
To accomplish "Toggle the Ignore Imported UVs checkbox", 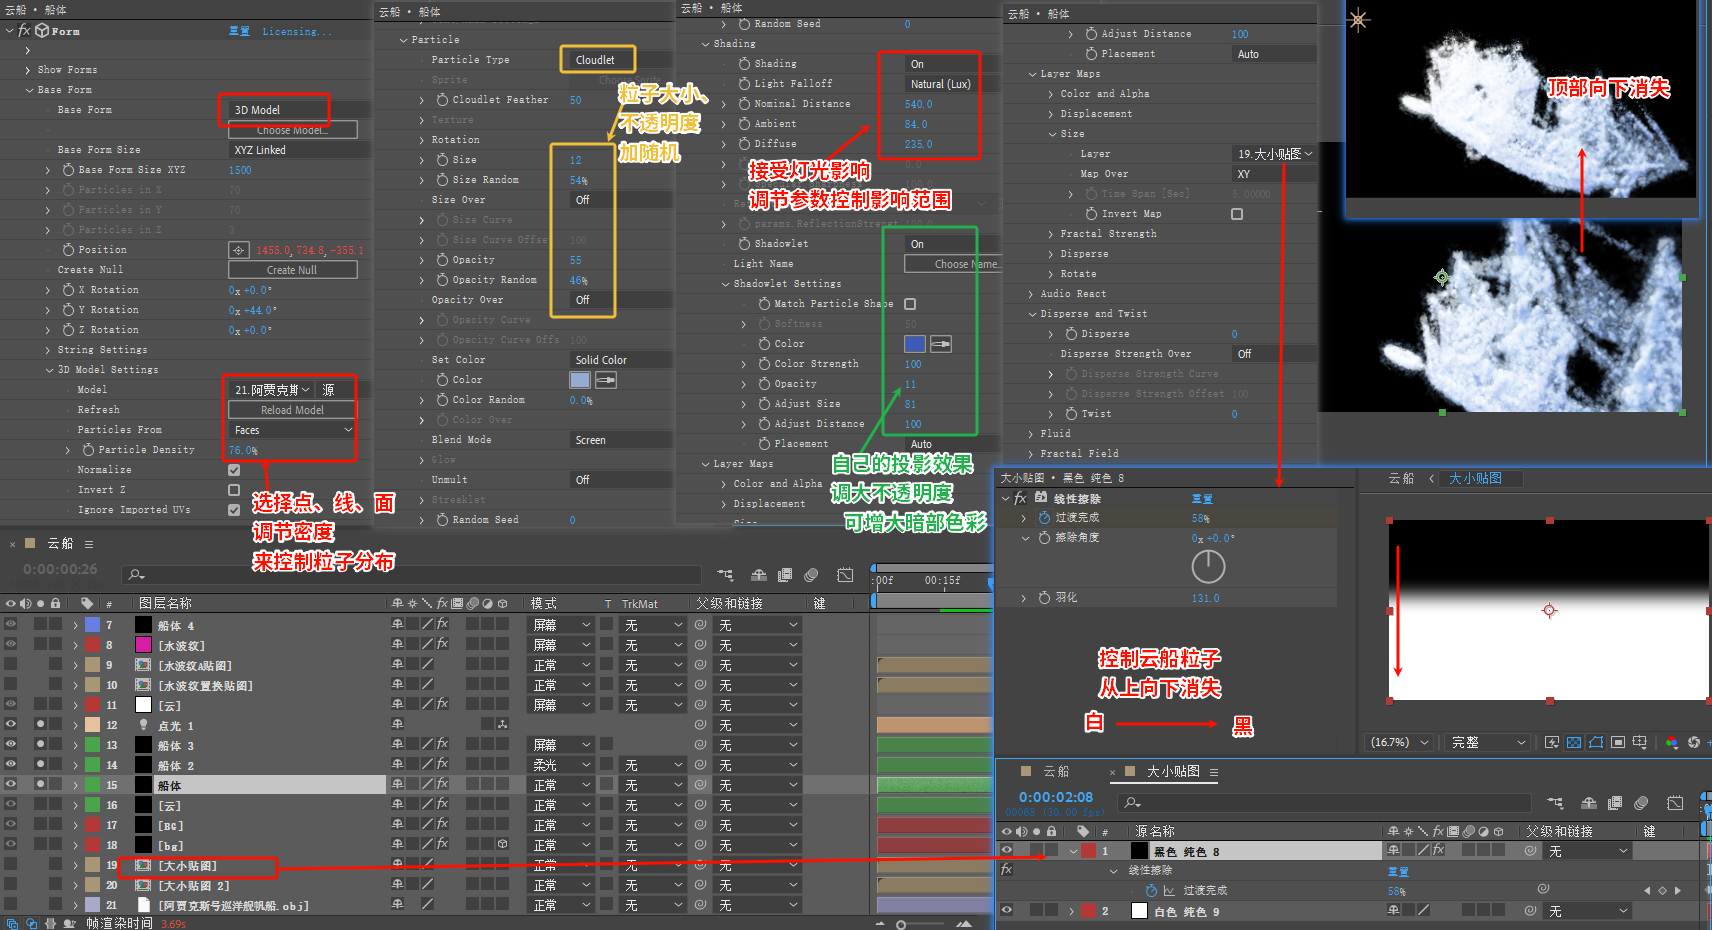I will (234, 510).
